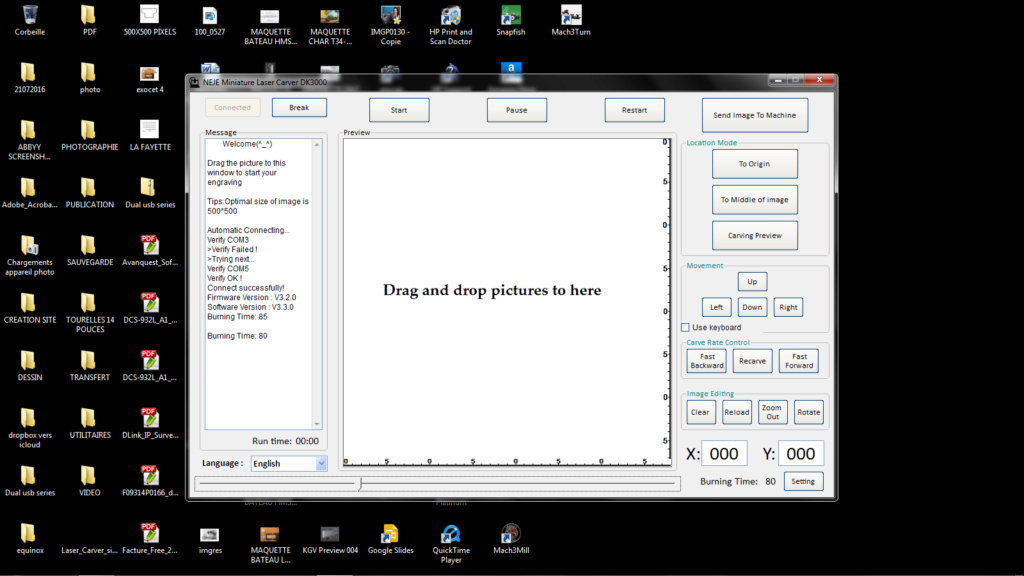Select the Adobe_Acroba folder icon

click(29, 193)
